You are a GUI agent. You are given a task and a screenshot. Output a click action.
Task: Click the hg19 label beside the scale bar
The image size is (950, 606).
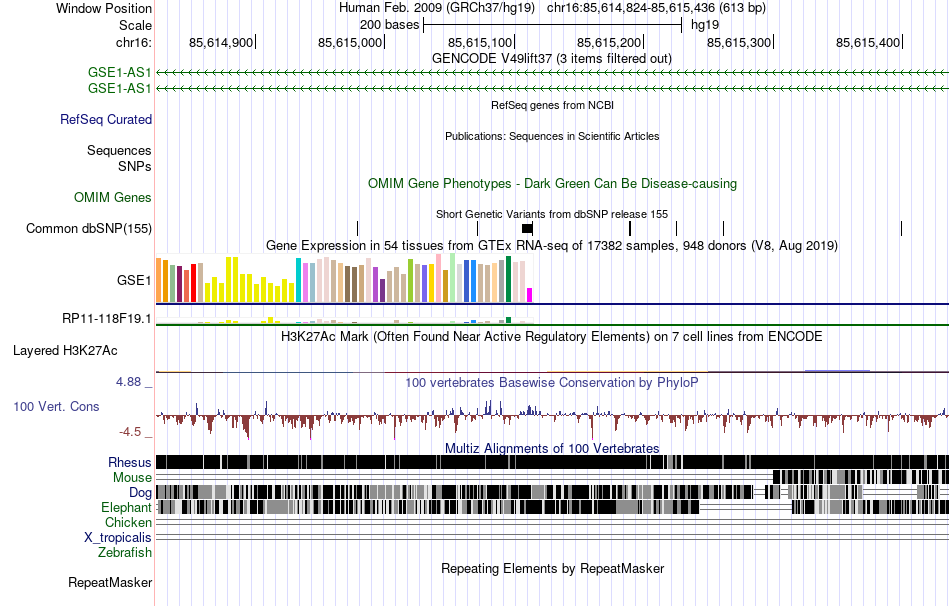pyautogui.click(x=705, y=25)
